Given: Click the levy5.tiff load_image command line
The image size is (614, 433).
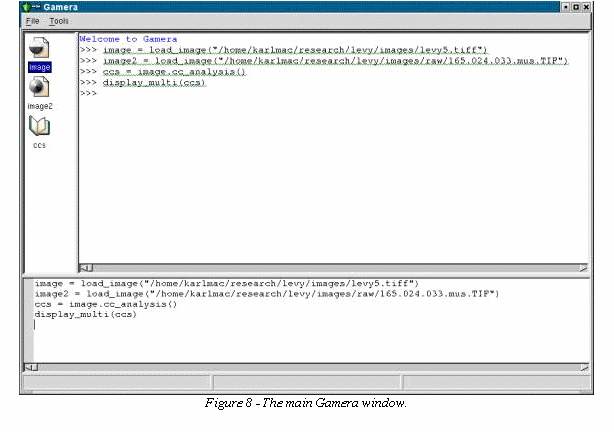Looking at the screenshot, I should tap(295, 50).
